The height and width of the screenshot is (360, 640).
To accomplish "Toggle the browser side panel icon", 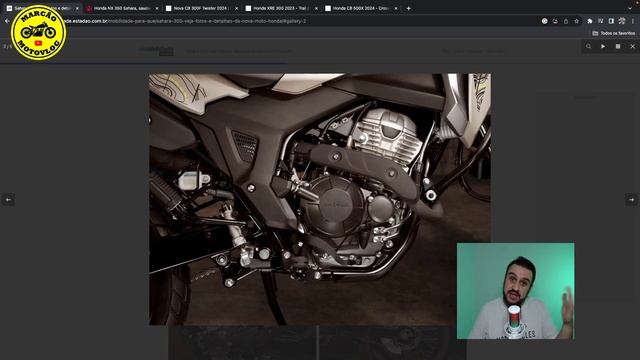I will (x=611, y=21).
